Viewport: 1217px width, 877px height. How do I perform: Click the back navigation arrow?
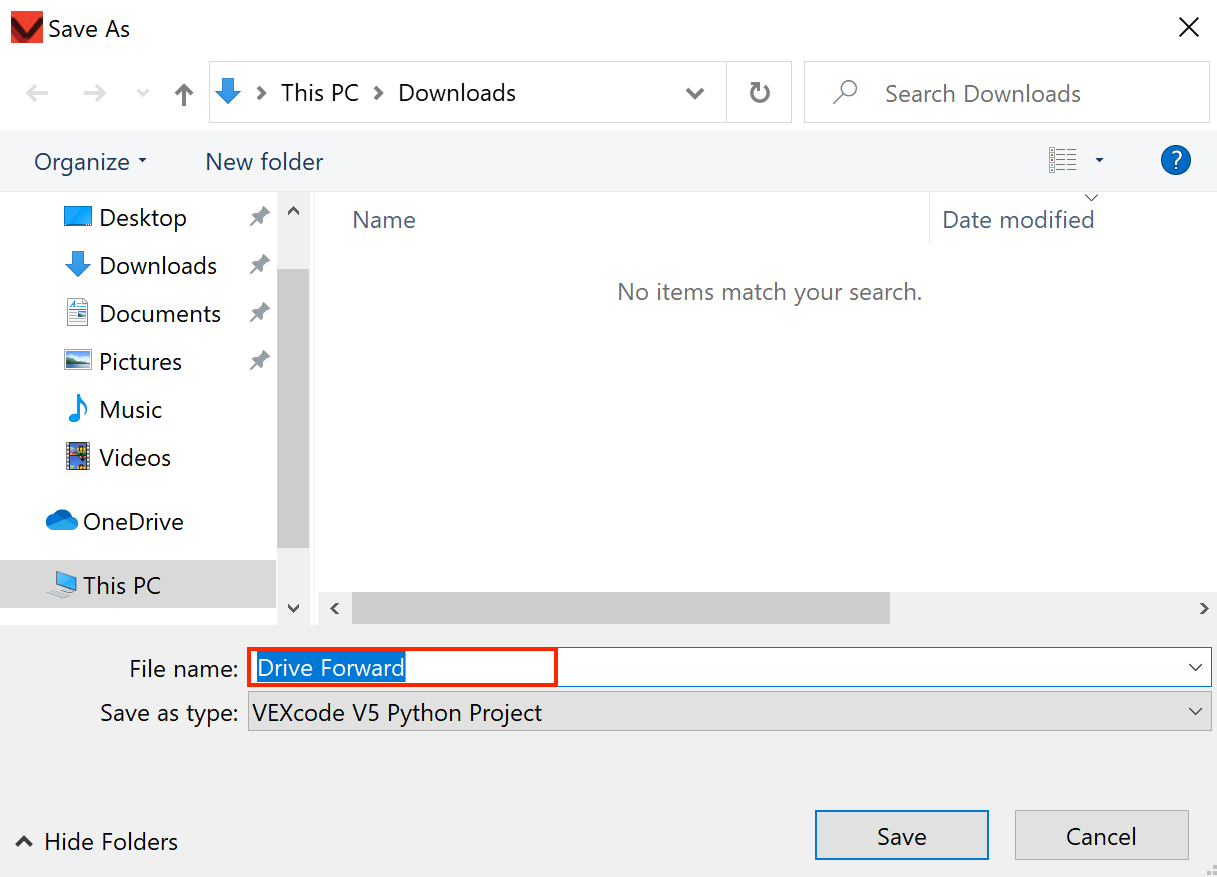tap(37, 92)
